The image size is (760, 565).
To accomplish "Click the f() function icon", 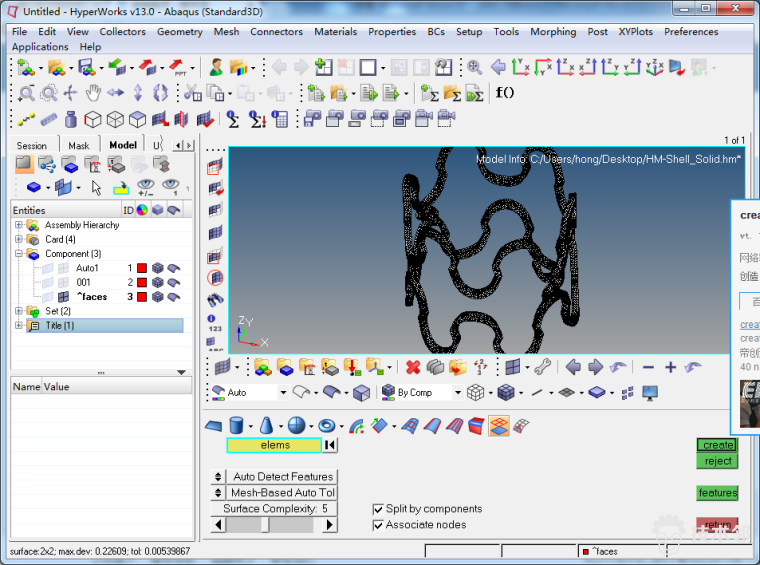I will point(504,93).
